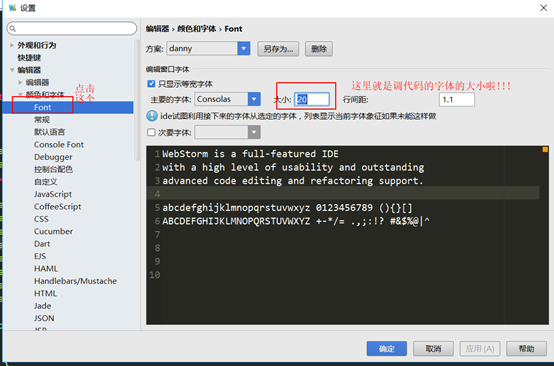Viewport: 554px width, 366px height.
Task: Open the Handlebars/Mustache settings entry
Action: coord(75,281)
